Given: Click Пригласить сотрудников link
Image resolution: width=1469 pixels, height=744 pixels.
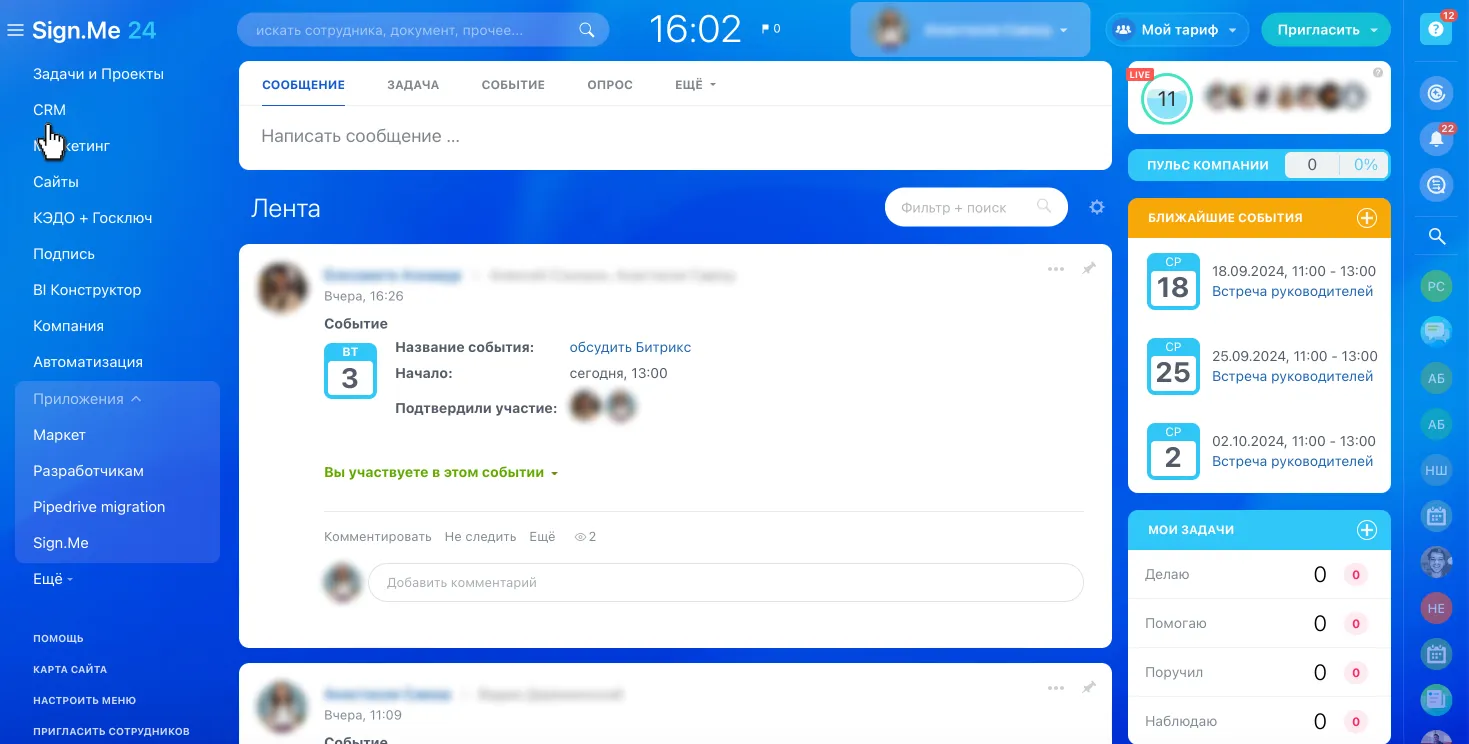Looking at the screenshot, I should 111,732.
